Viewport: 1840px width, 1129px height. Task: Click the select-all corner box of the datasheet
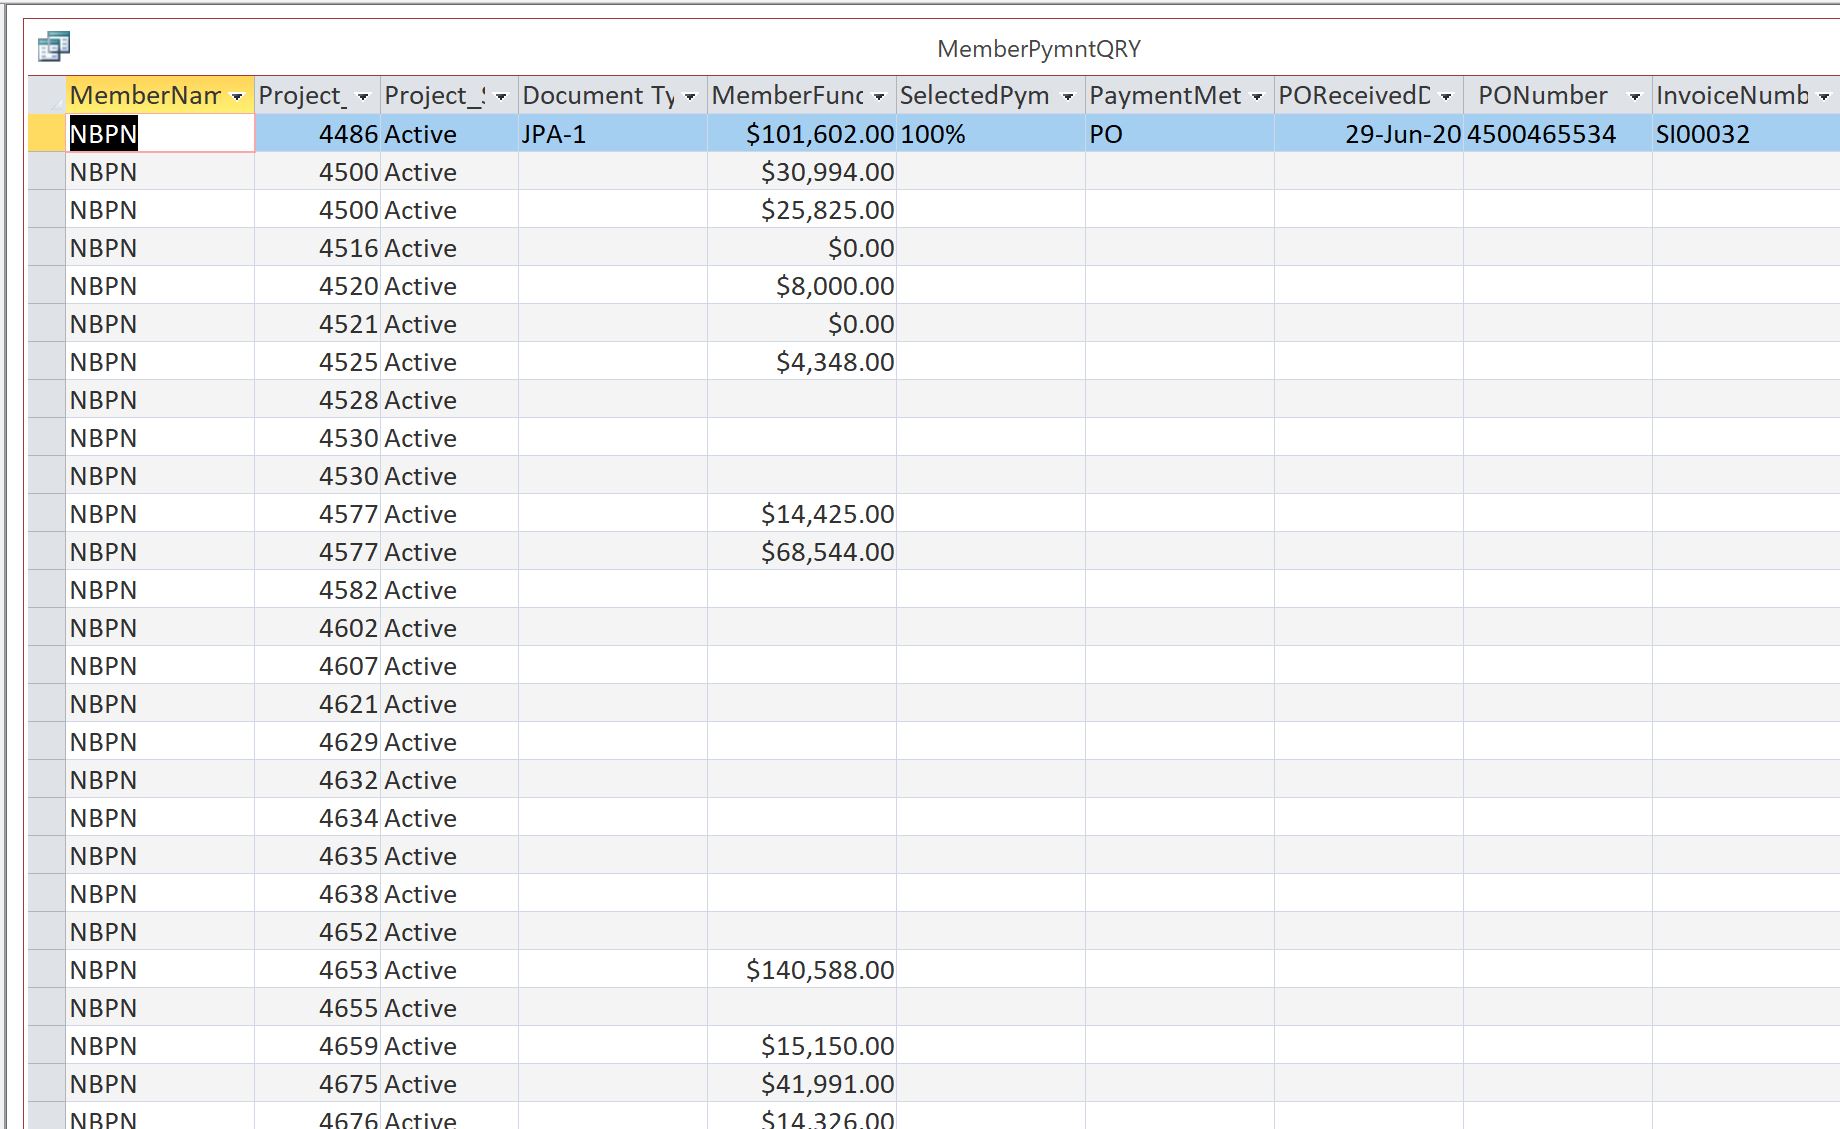click(47, 95)
